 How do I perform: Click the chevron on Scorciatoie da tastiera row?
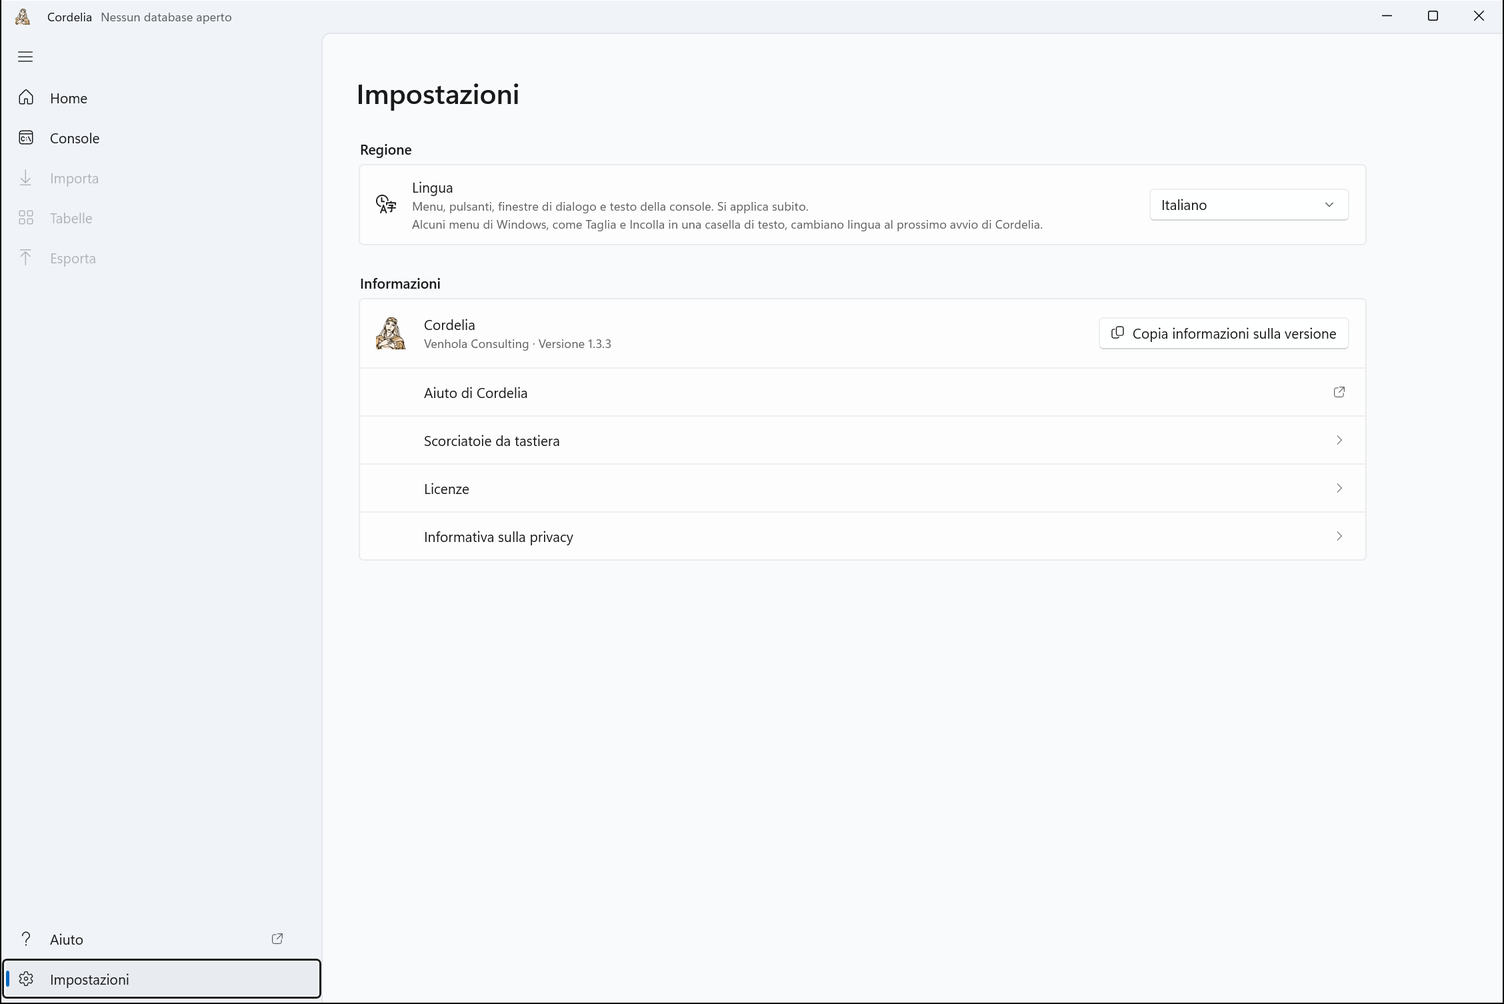coord(1339,440)
